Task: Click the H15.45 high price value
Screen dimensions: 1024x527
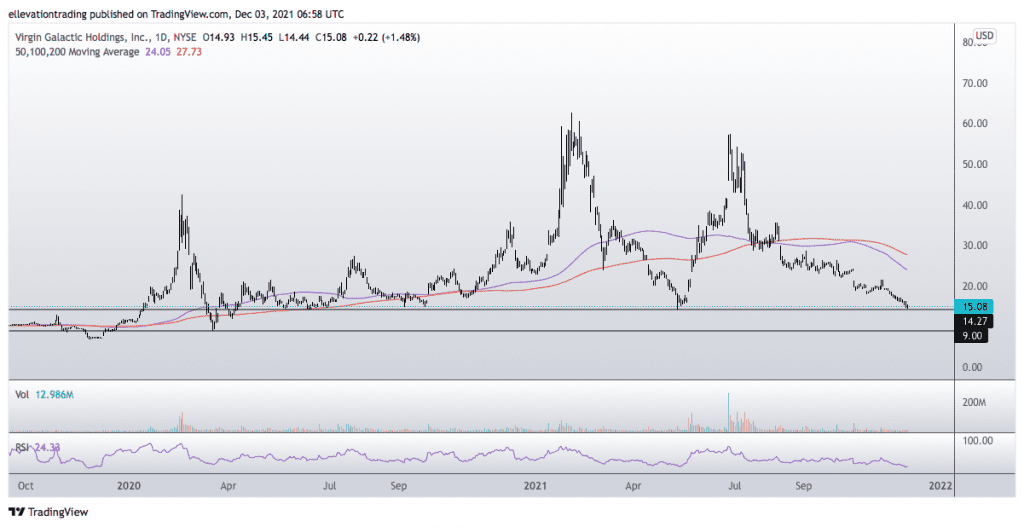Action: pos(257,38)
